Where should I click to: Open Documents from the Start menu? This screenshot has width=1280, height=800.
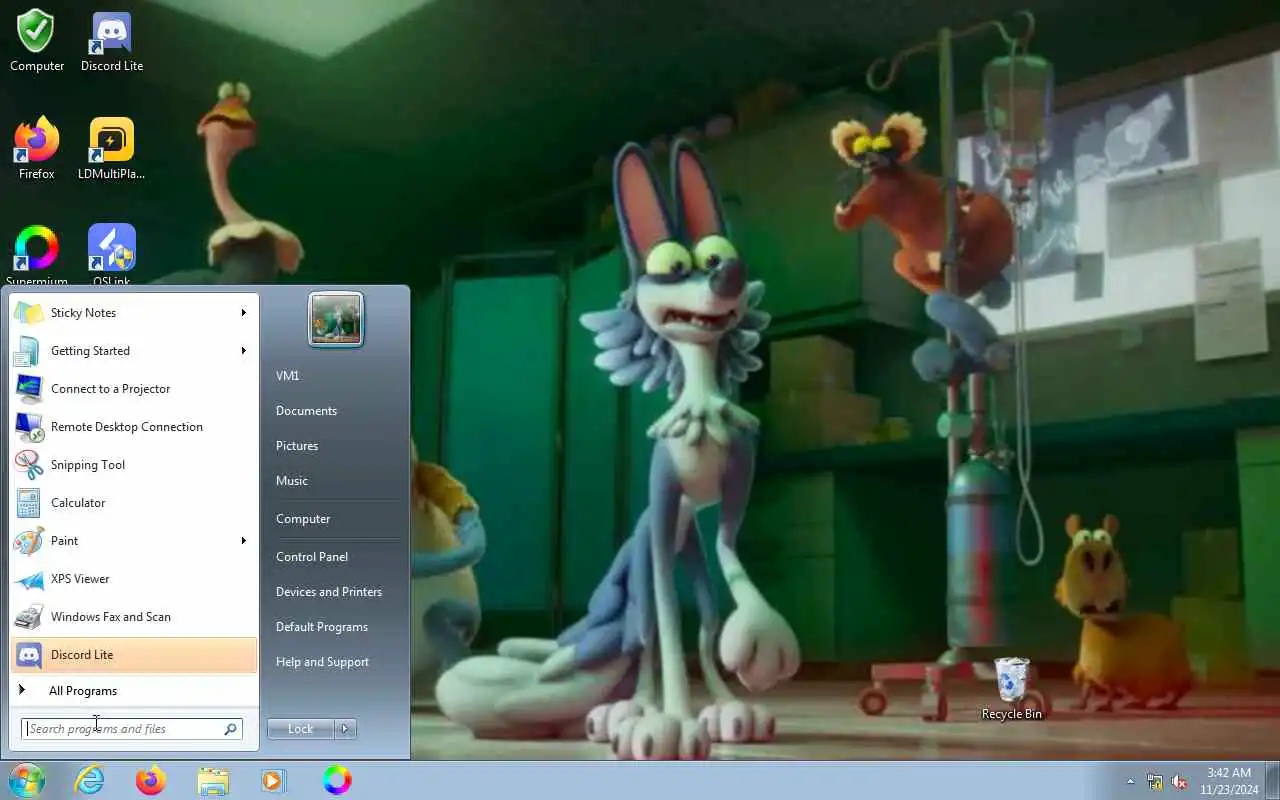point(306,411)
